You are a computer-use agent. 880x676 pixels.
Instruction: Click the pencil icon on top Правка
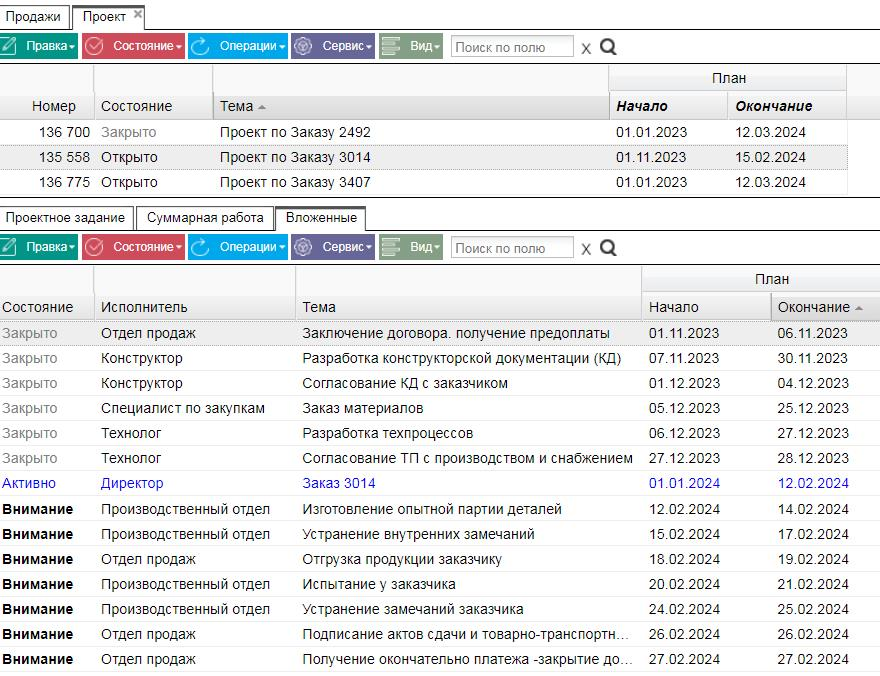tap(9, 46)
